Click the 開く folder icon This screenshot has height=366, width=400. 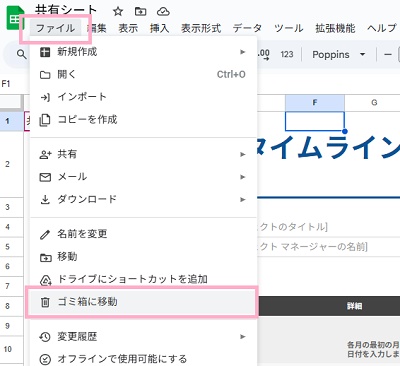pyautogui.click(x=45, y=75)
